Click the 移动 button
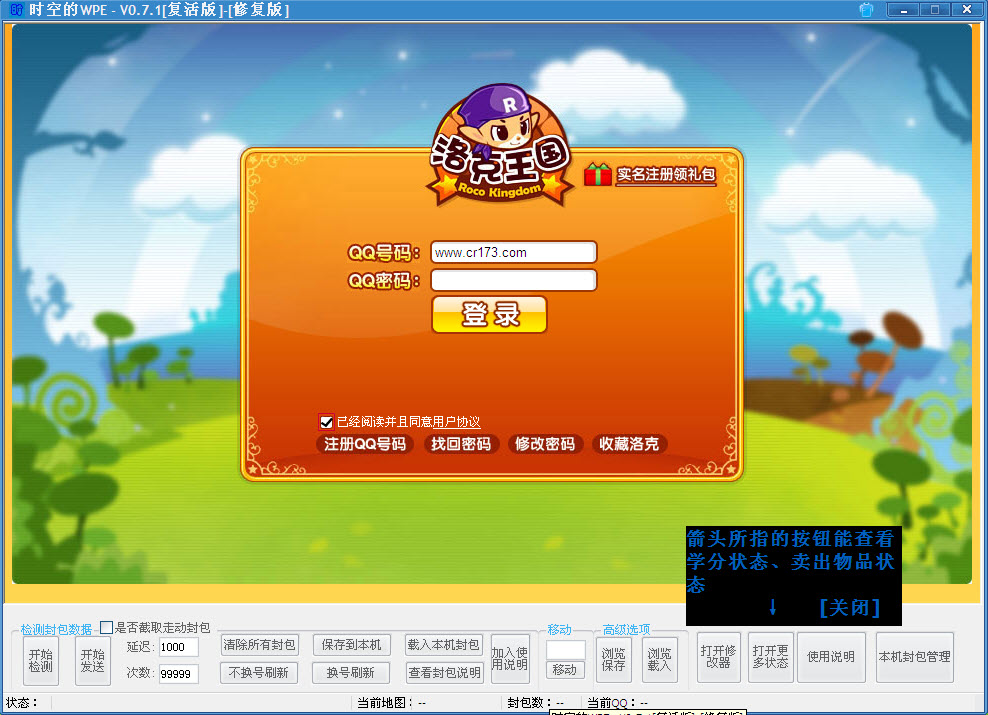Image resolution: width=988 pixels, height=715 pixels. click(565, 670)
